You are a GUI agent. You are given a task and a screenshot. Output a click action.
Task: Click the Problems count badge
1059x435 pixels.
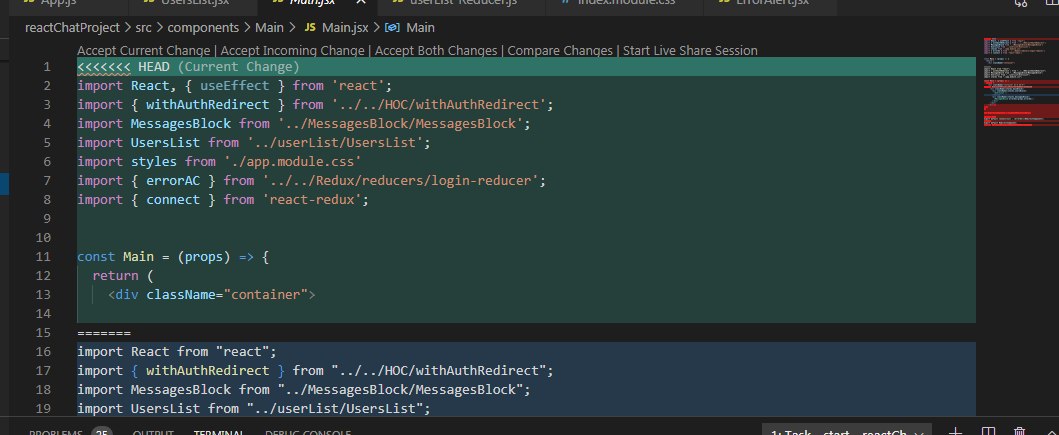point(101,432)
